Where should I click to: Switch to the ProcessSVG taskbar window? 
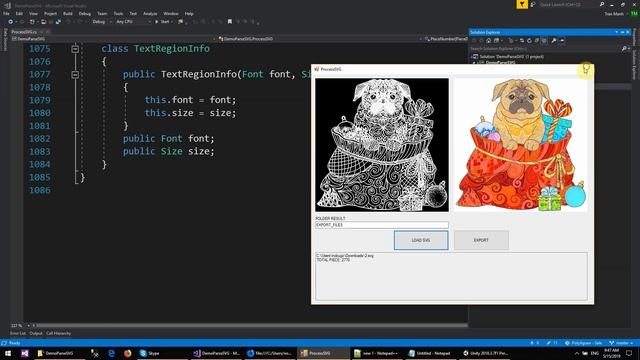coord(324,353)
